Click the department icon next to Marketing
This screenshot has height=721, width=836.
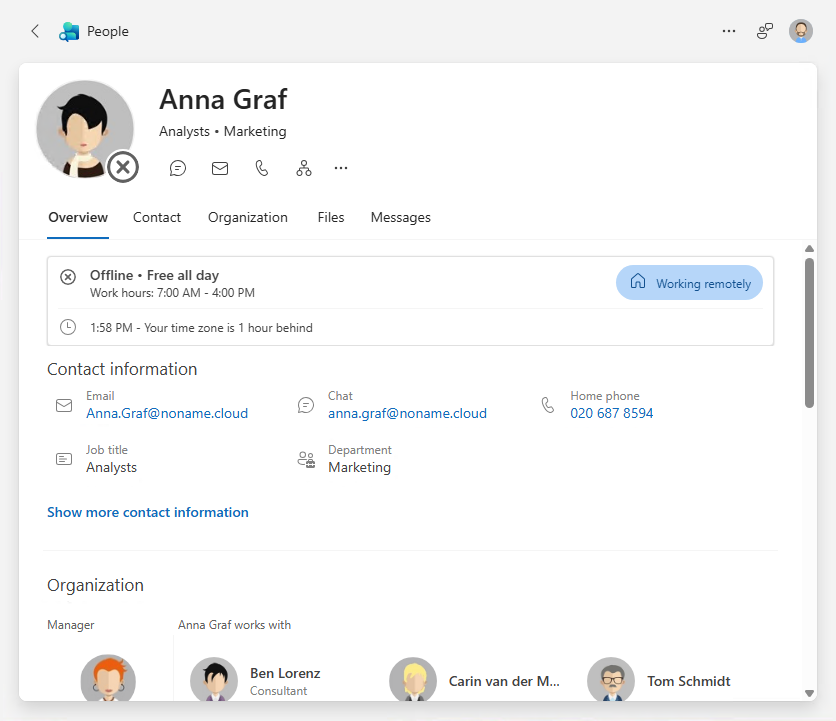tap(306, 459)
